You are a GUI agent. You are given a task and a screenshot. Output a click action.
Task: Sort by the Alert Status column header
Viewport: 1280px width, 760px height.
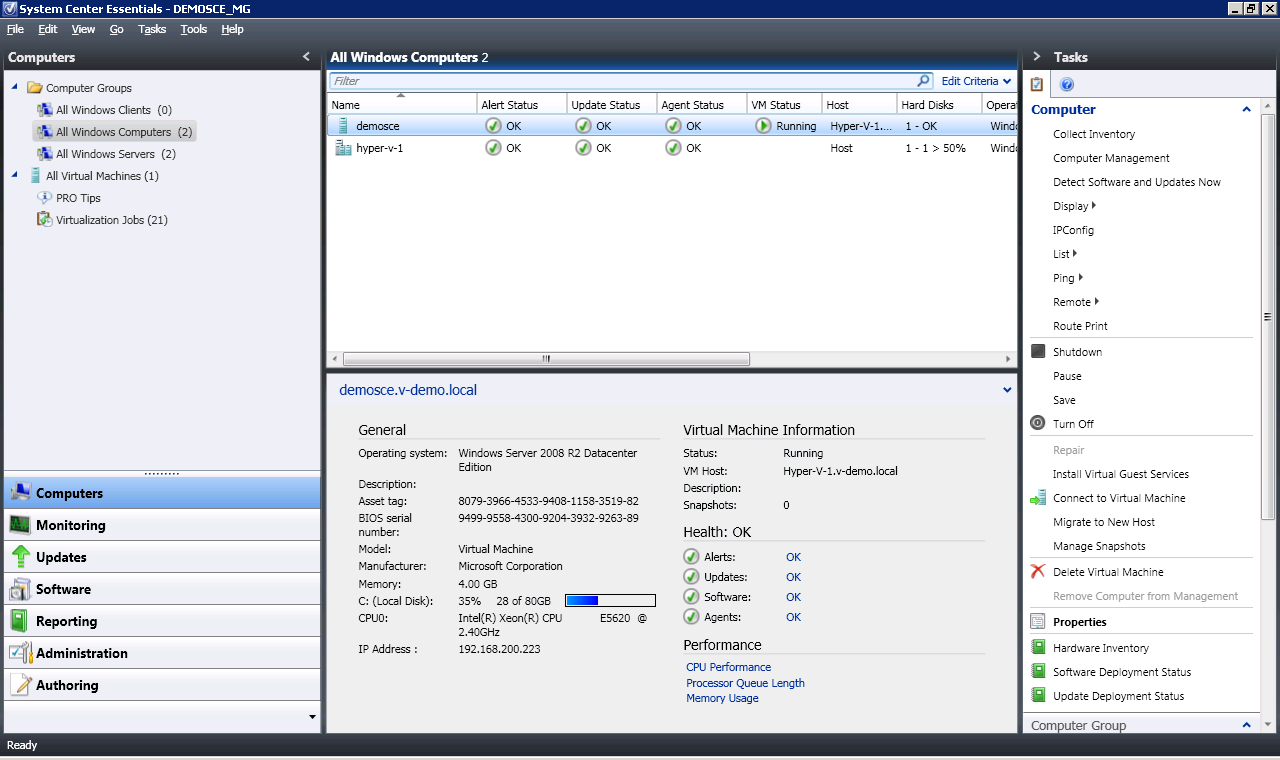pos(522,104)
